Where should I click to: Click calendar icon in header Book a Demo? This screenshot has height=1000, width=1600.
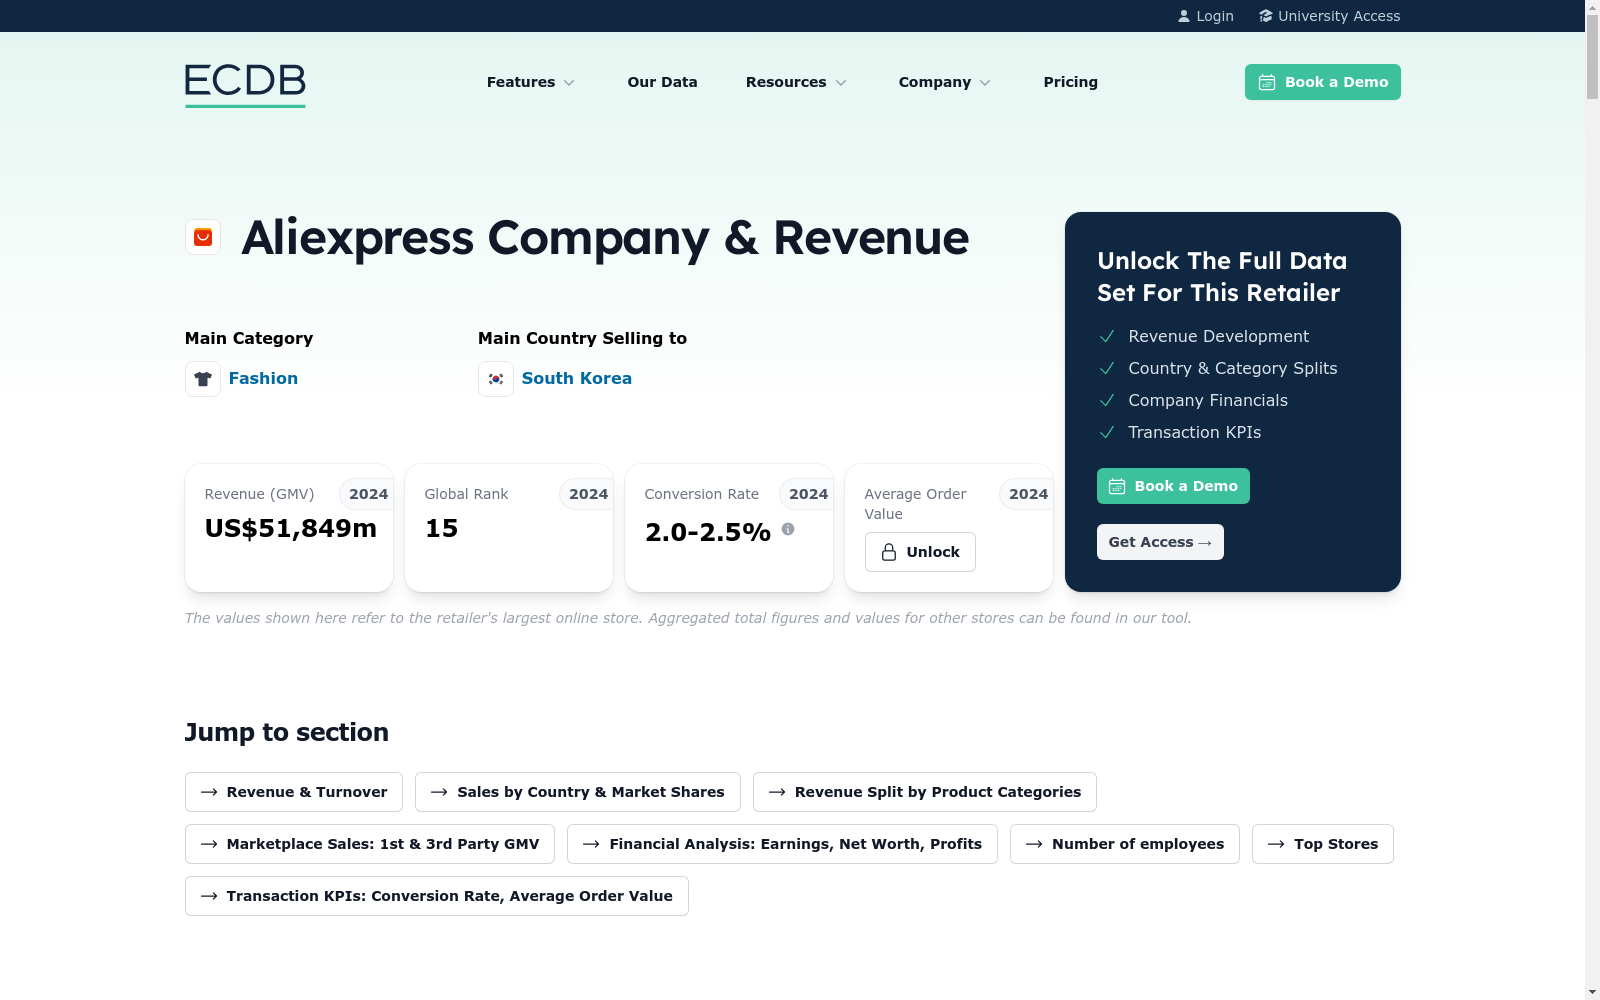1267,82
